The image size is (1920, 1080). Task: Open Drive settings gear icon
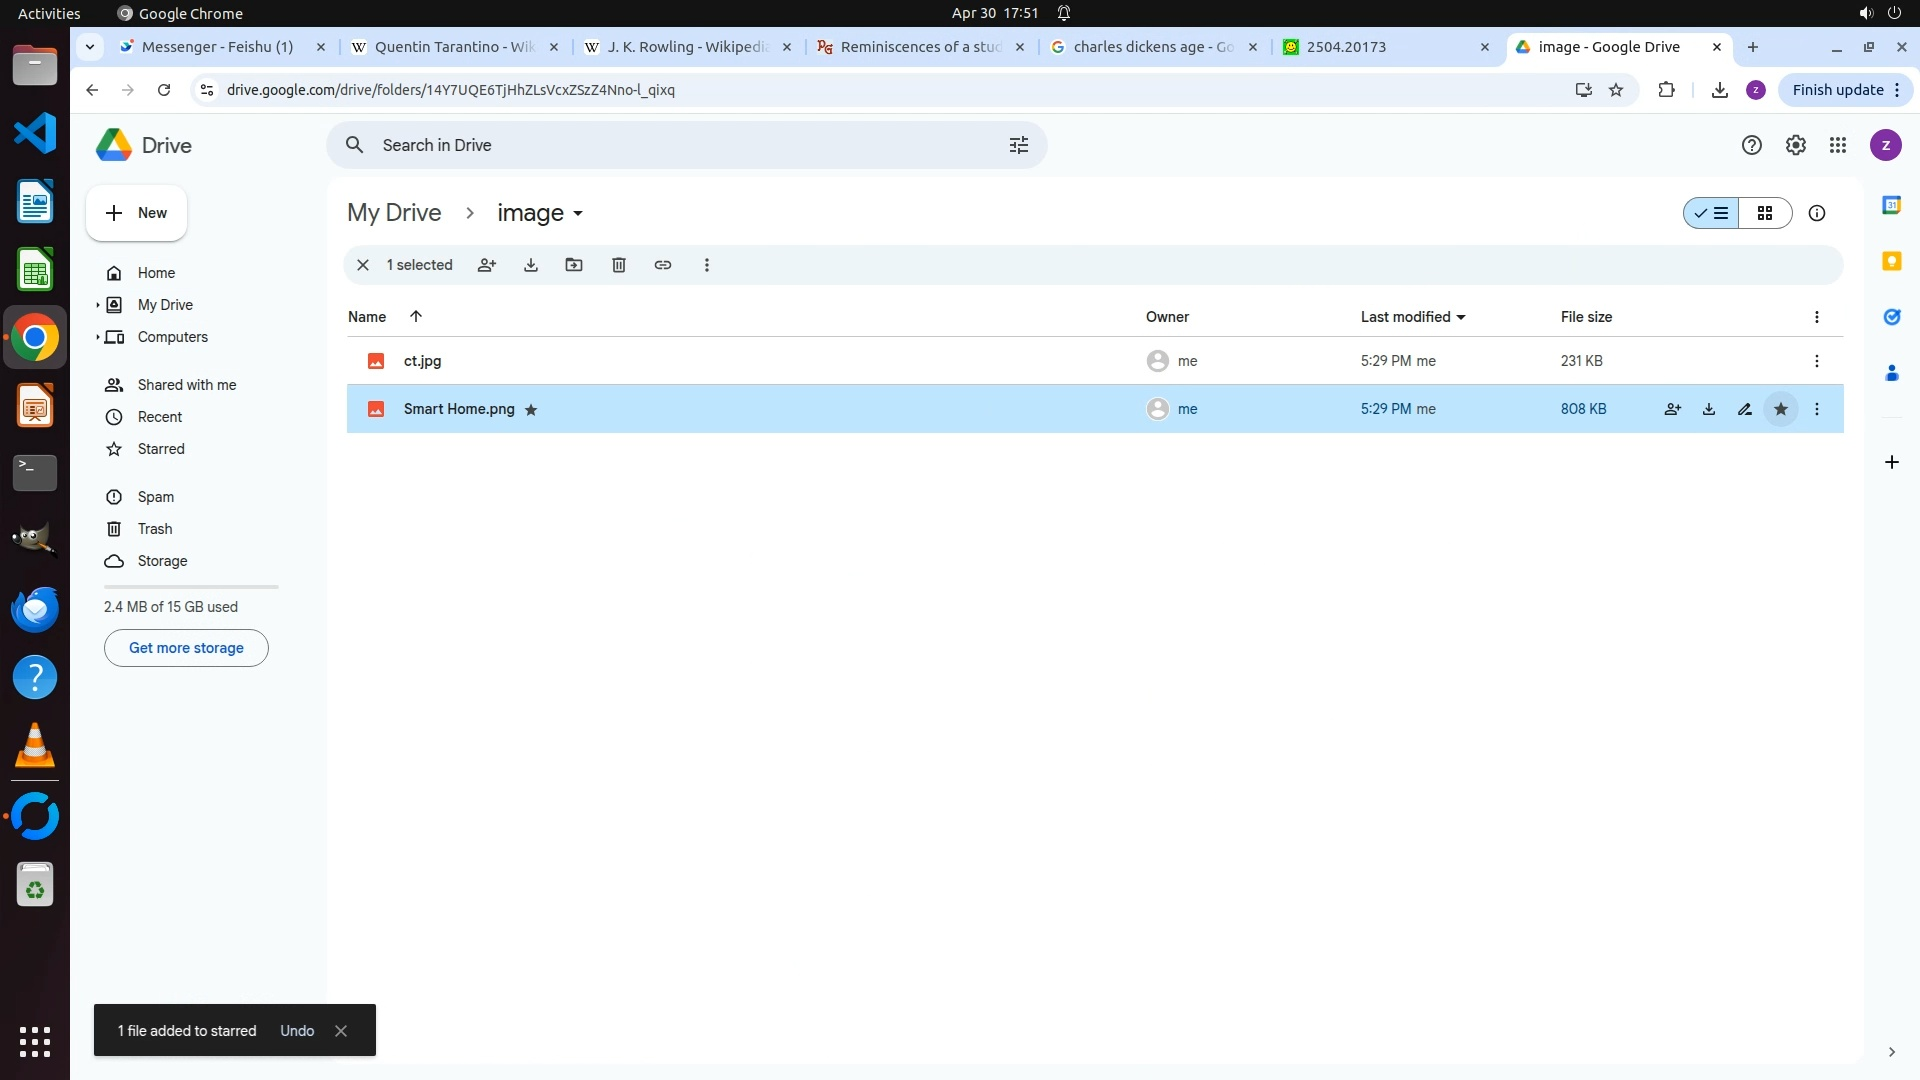pos(1796,145)
